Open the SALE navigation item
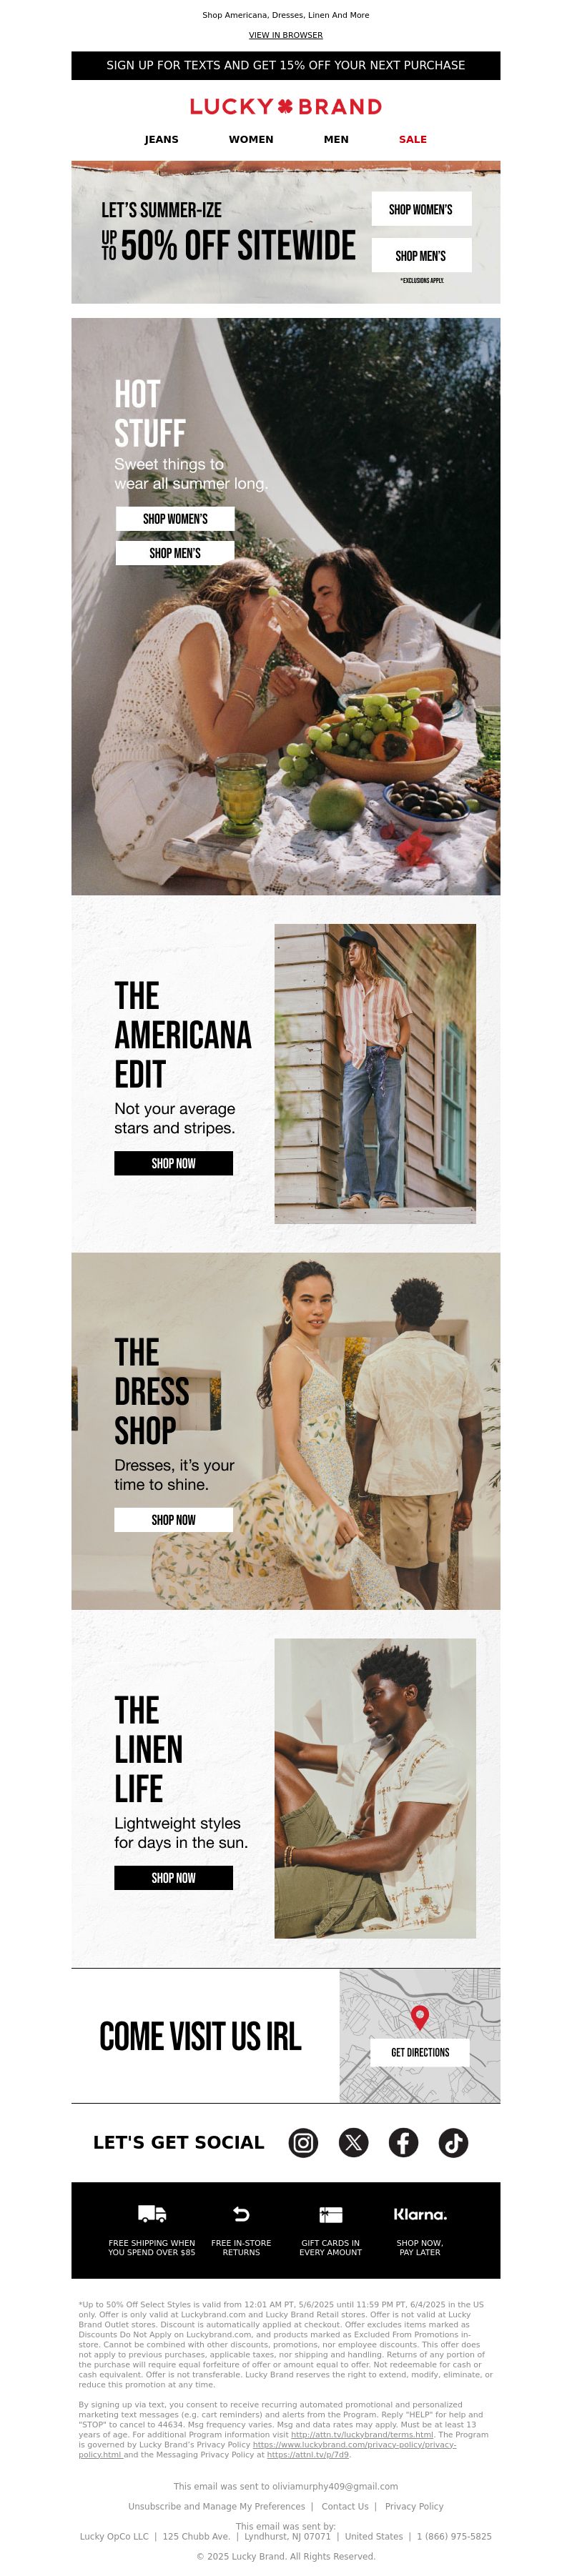Image resolution: width=572 pixels, height=2576 pixels. 413,139
